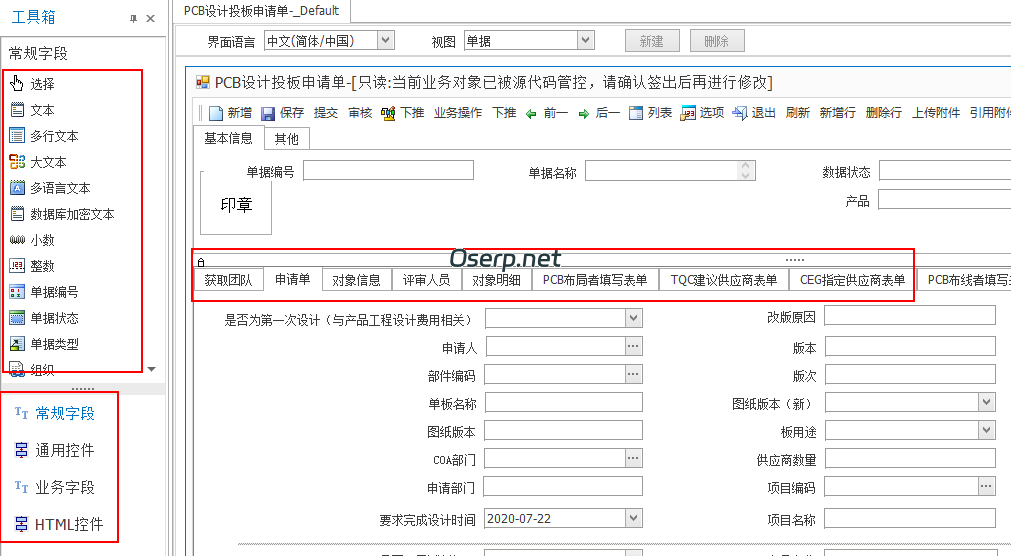Click the 下推 icon next to 审核
This screenshot has height=556, width=1011.
click(x=388, y=114)
